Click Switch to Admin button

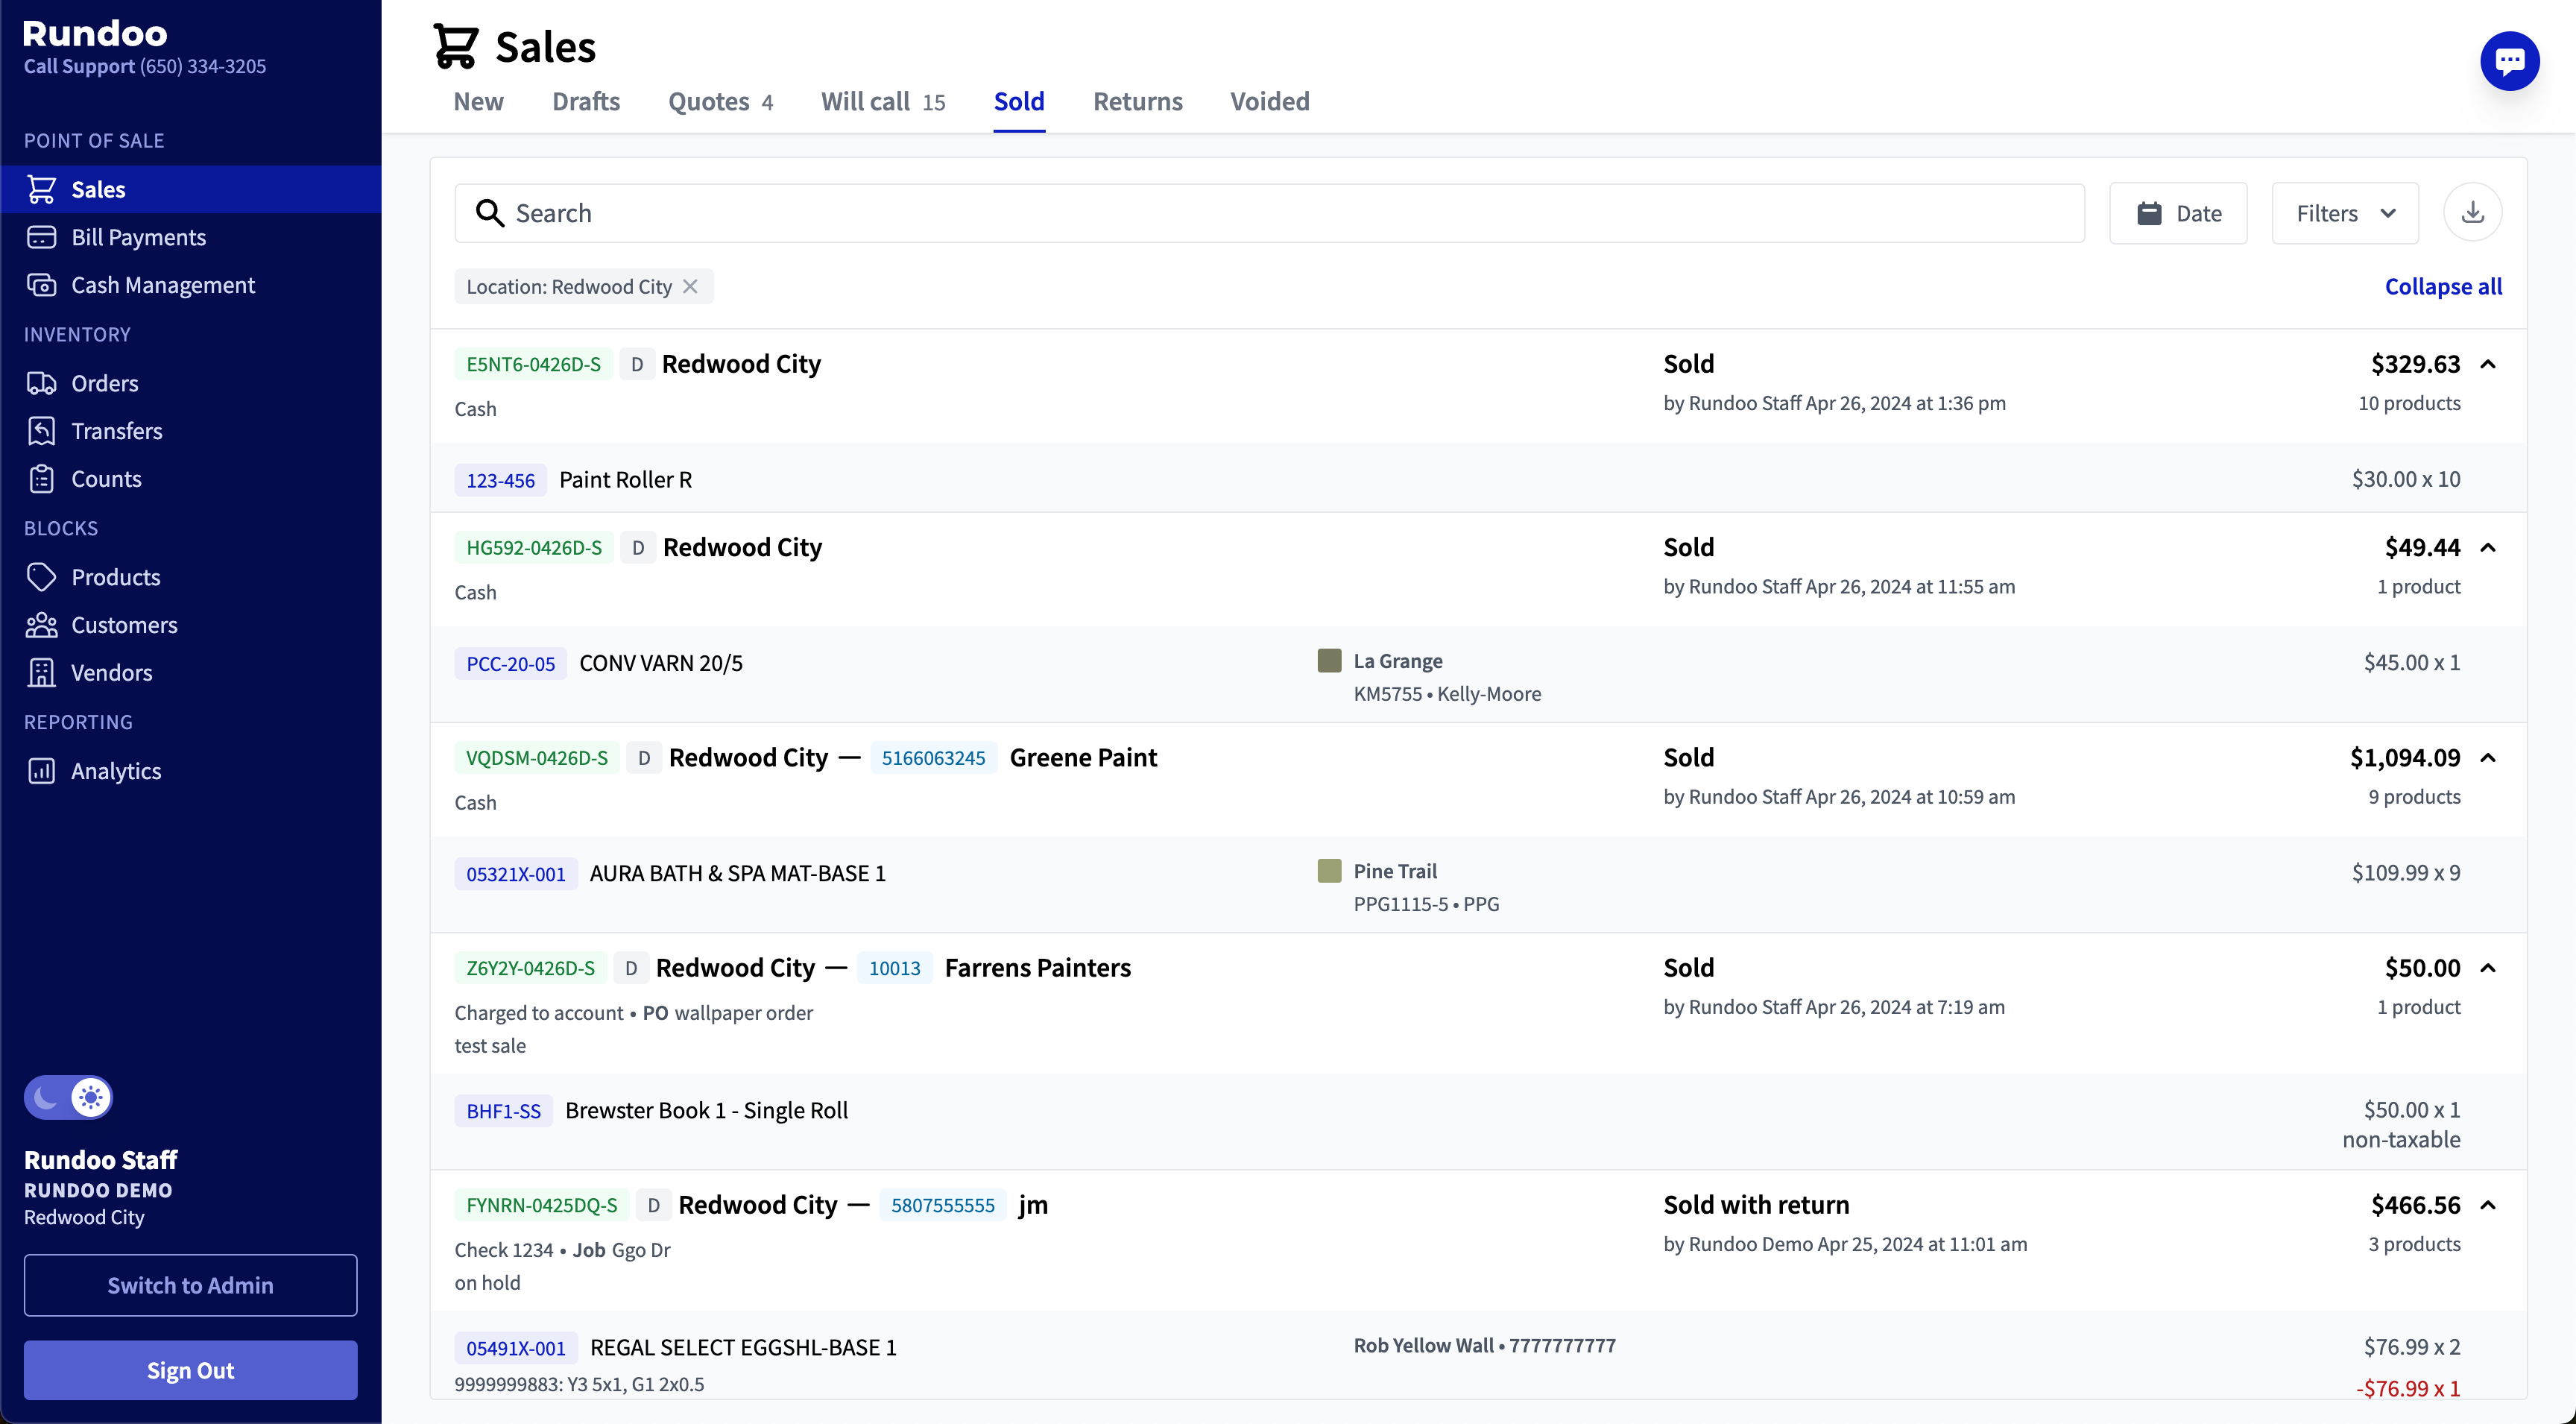tap(190, 1285)
